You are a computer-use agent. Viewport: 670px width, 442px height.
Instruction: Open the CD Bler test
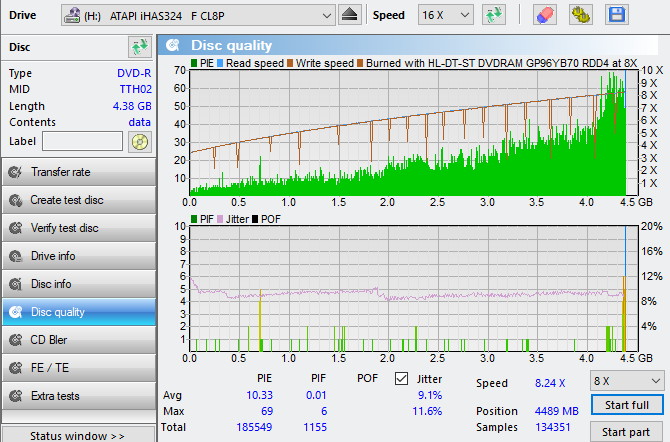pyautogui.click(x=78, y=340)
